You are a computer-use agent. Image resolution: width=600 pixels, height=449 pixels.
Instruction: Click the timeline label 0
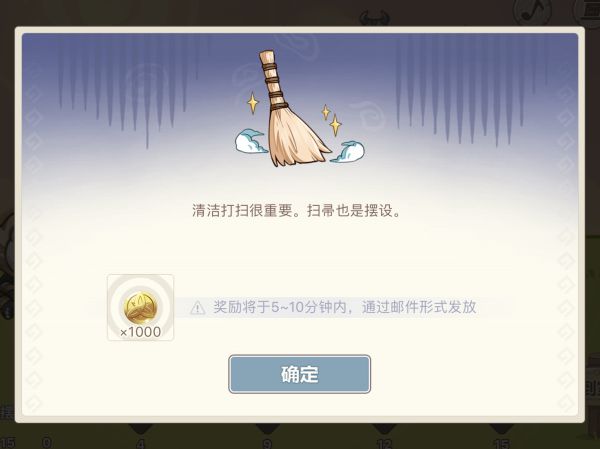click(47, 443)
